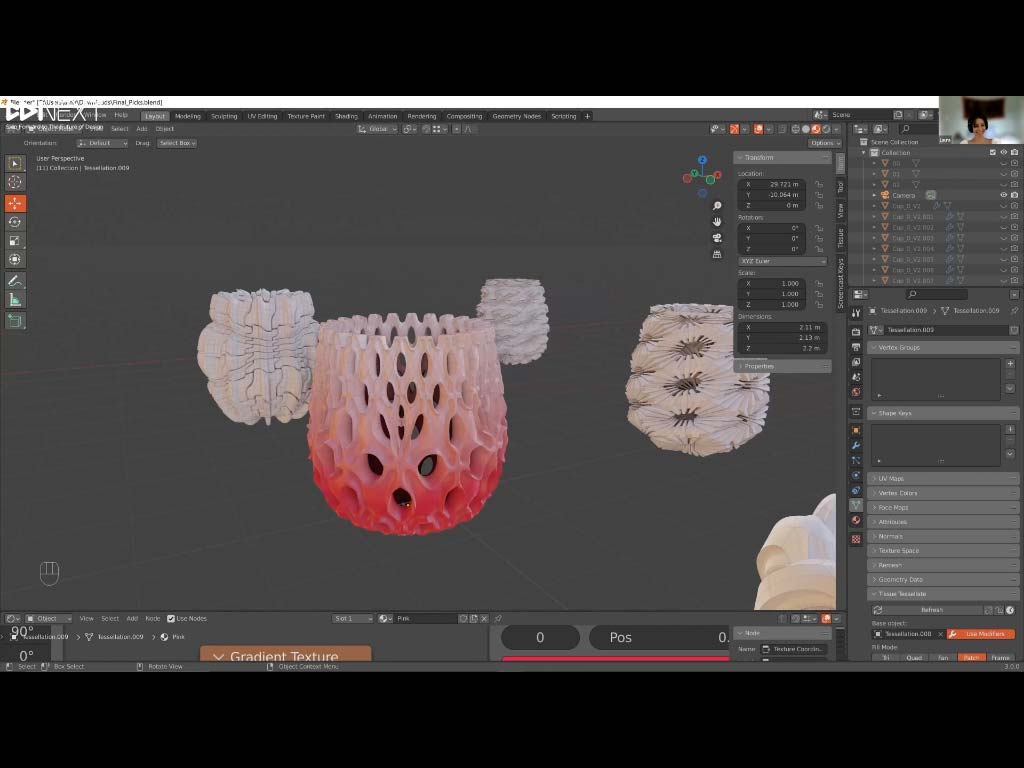
Task: Toggle the camera view icon
Action: (x=717, y=238)
